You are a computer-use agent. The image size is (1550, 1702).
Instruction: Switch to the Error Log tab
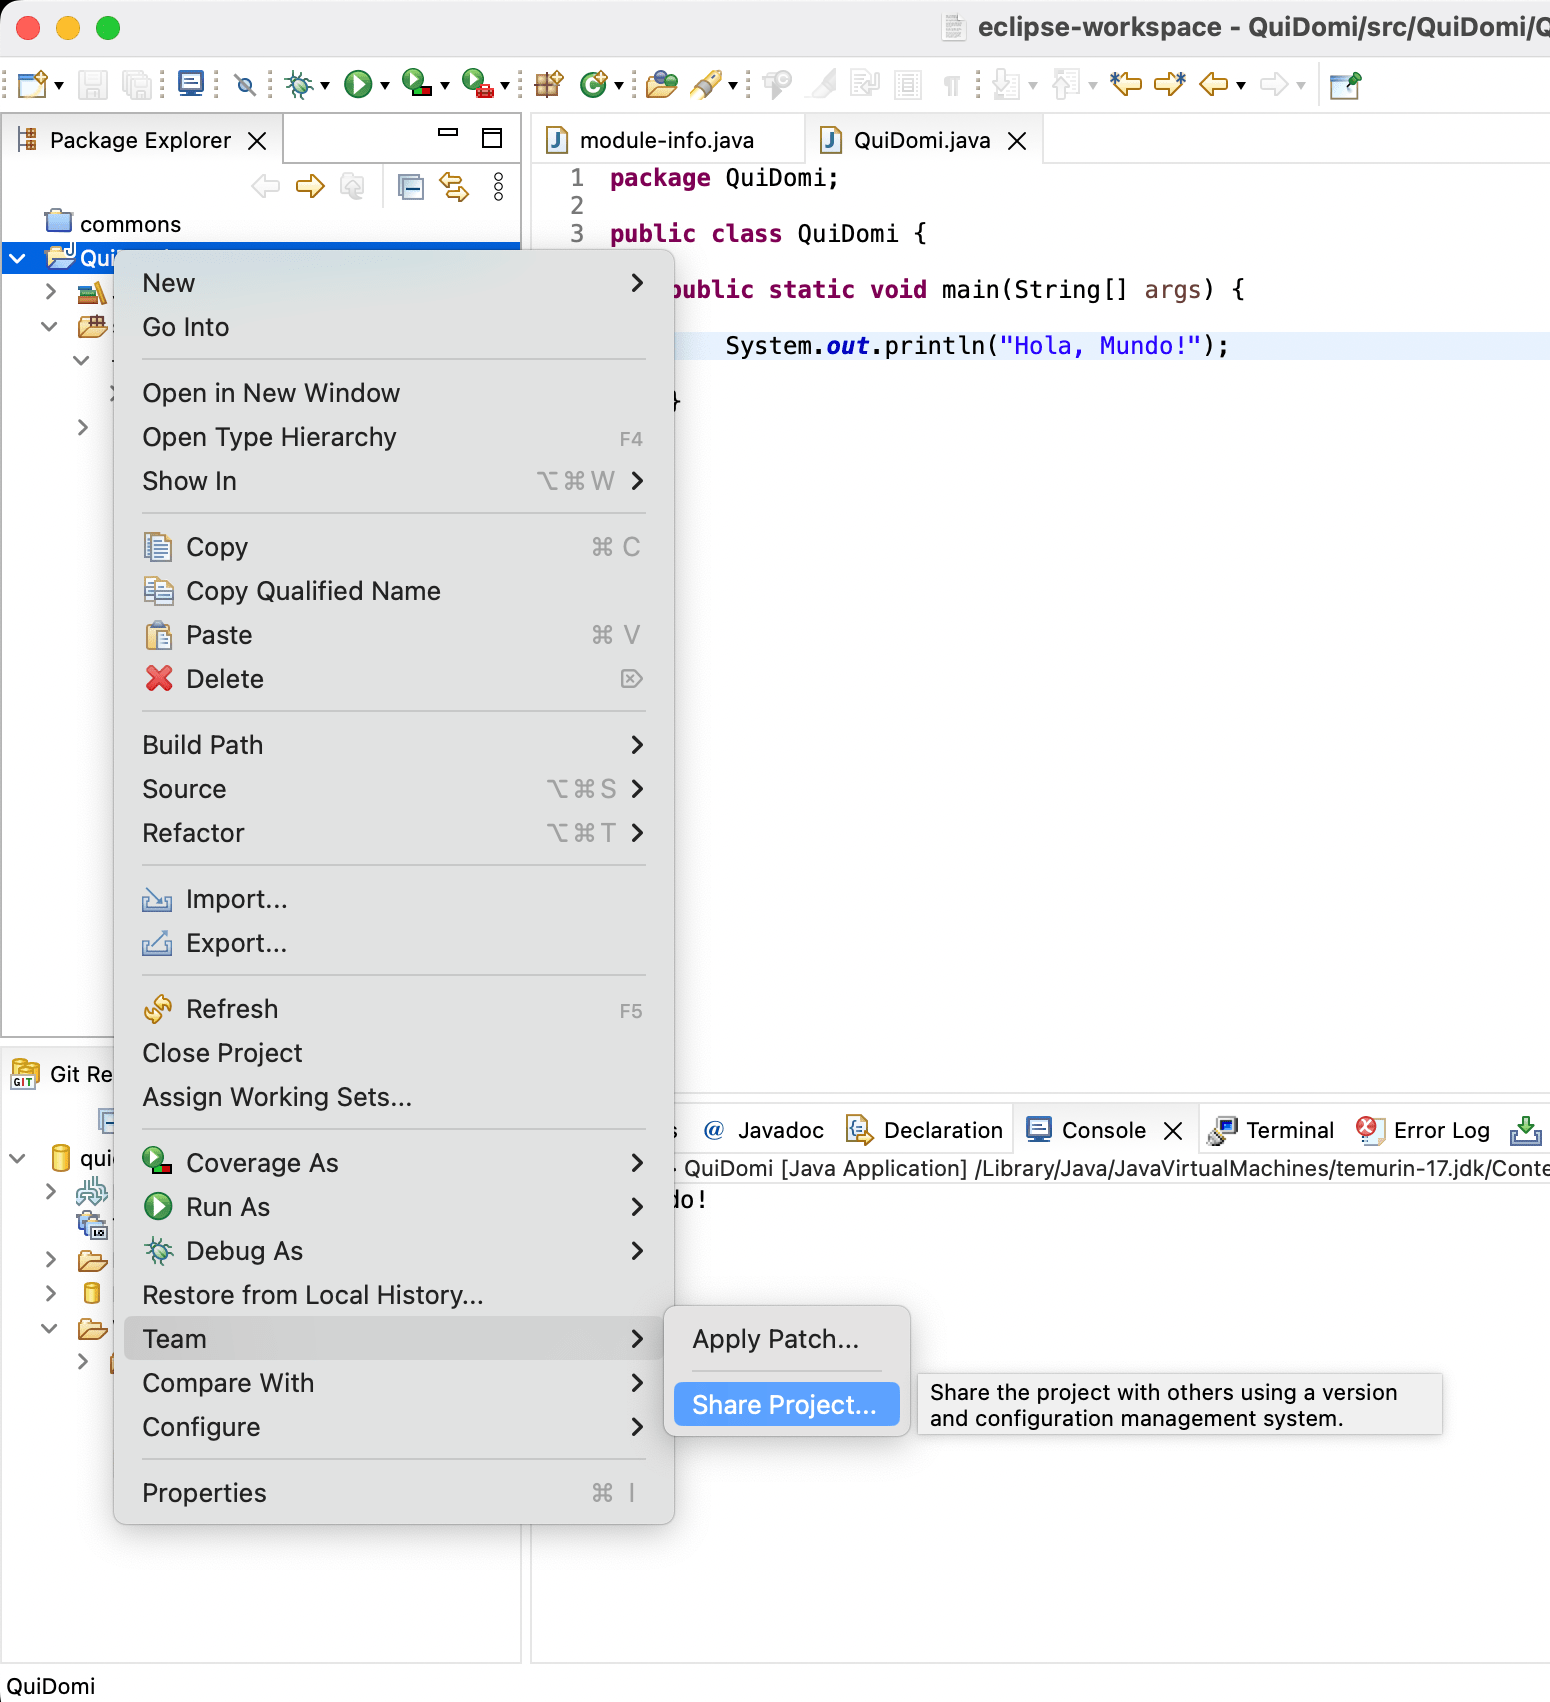[x=1423, y=1130]
